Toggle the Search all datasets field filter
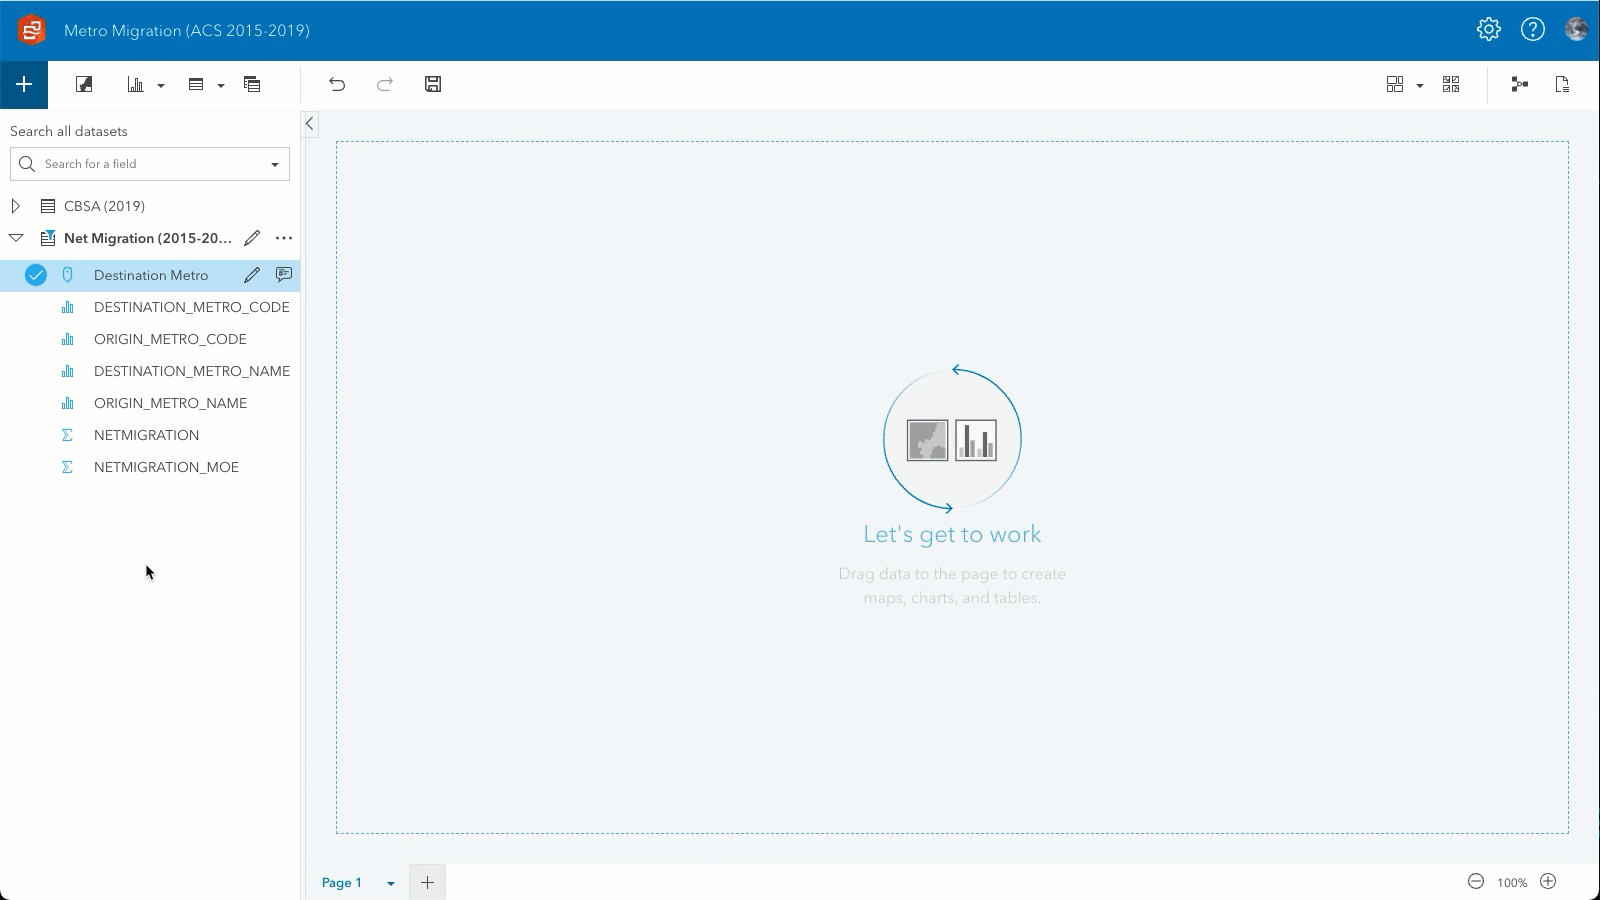Screen dimensions: 1600x900 [x=274, y=163]
